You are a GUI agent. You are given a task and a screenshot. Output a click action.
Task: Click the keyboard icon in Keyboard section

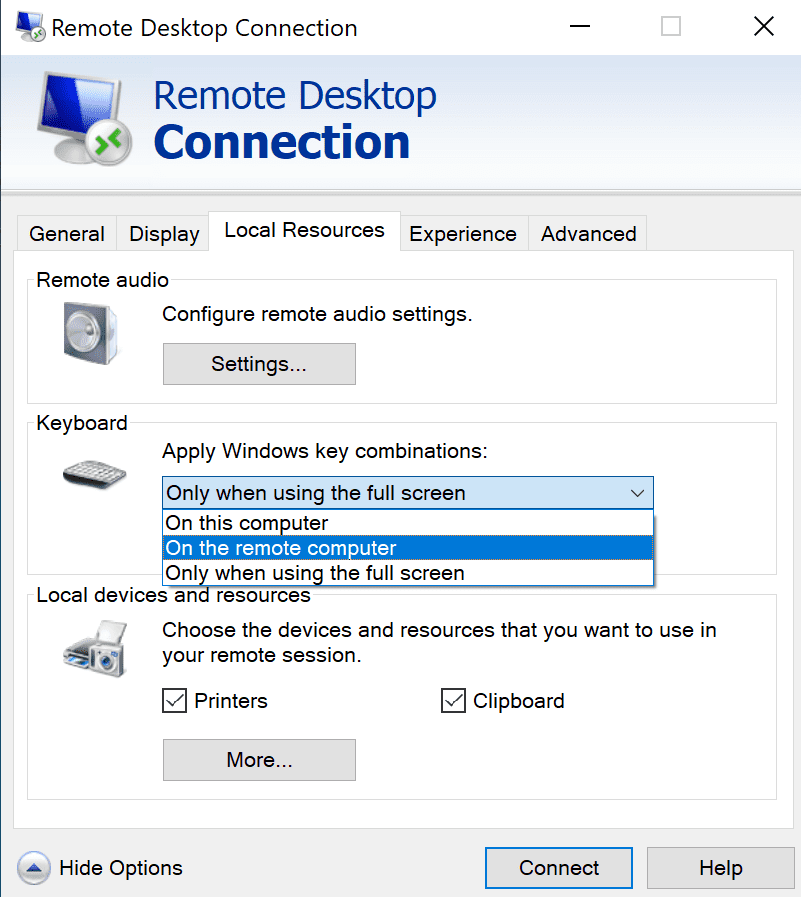(92, 473)
